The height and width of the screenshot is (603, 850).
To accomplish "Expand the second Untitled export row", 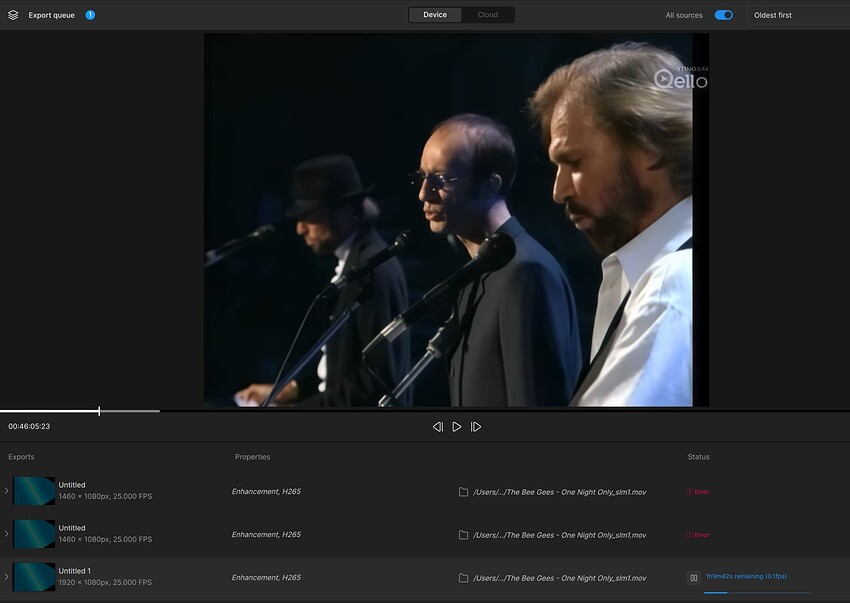I will point(6,534).
